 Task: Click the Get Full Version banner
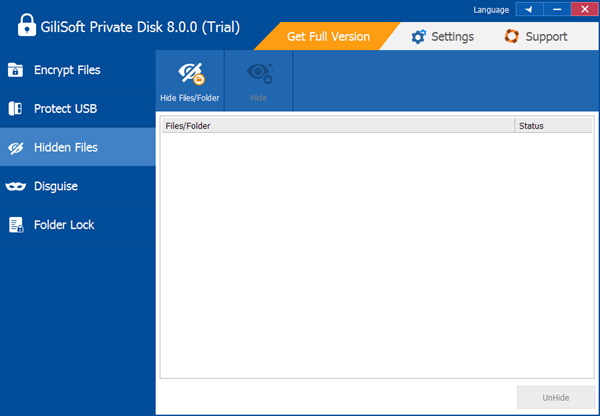click(328, 36)
